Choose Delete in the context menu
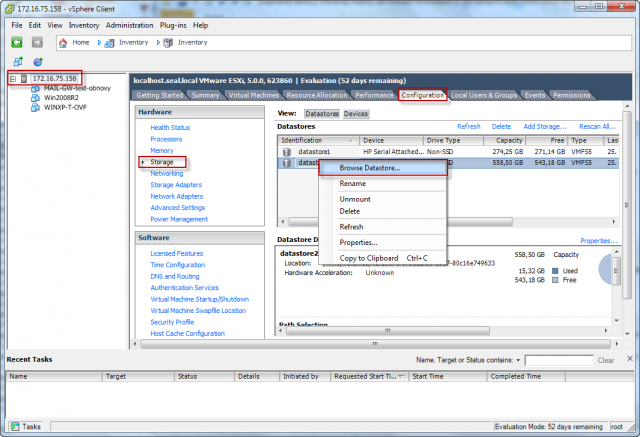The height and width of the screenshot is (437, 640). pyautogui.click(x=383, y=211)
